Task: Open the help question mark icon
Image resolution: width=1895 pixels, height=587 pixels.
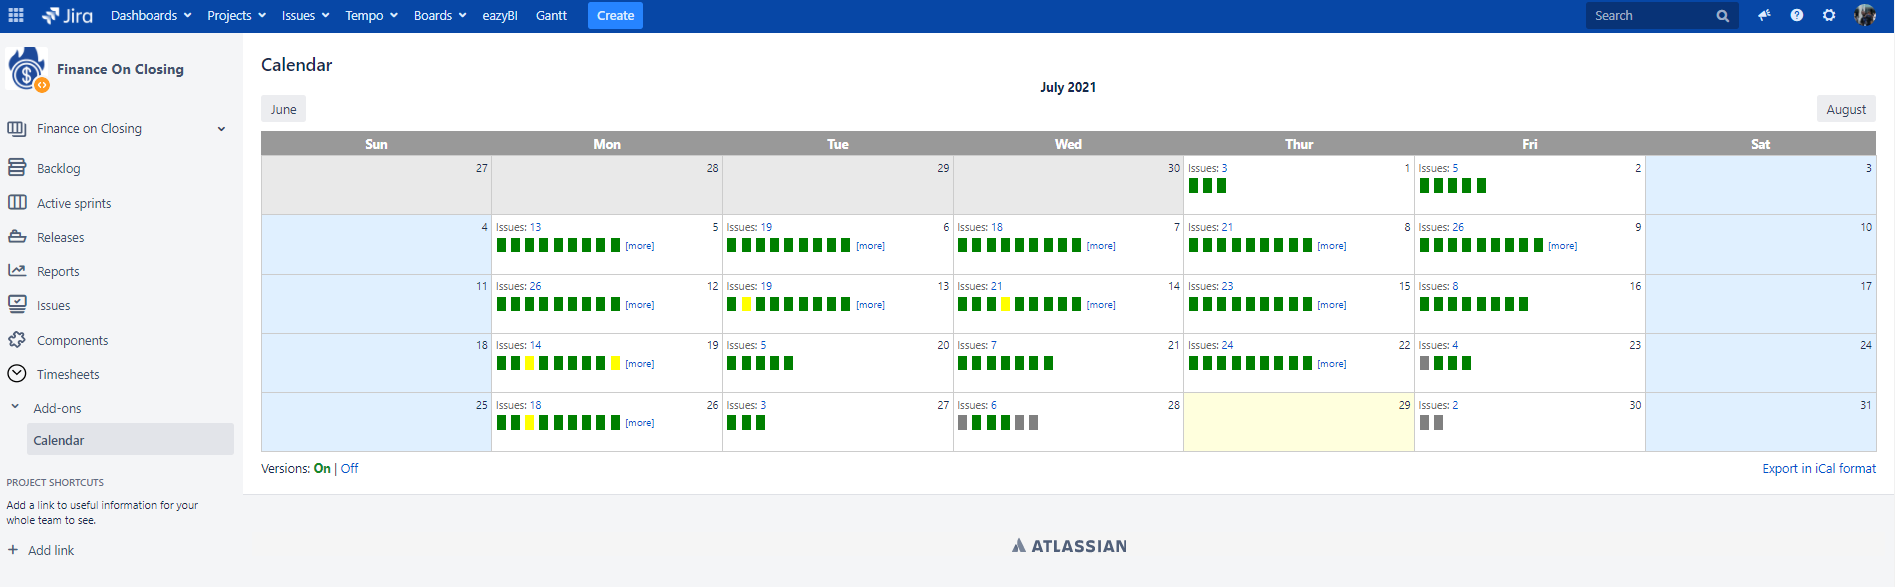Action: click(x=1797, y=15)
